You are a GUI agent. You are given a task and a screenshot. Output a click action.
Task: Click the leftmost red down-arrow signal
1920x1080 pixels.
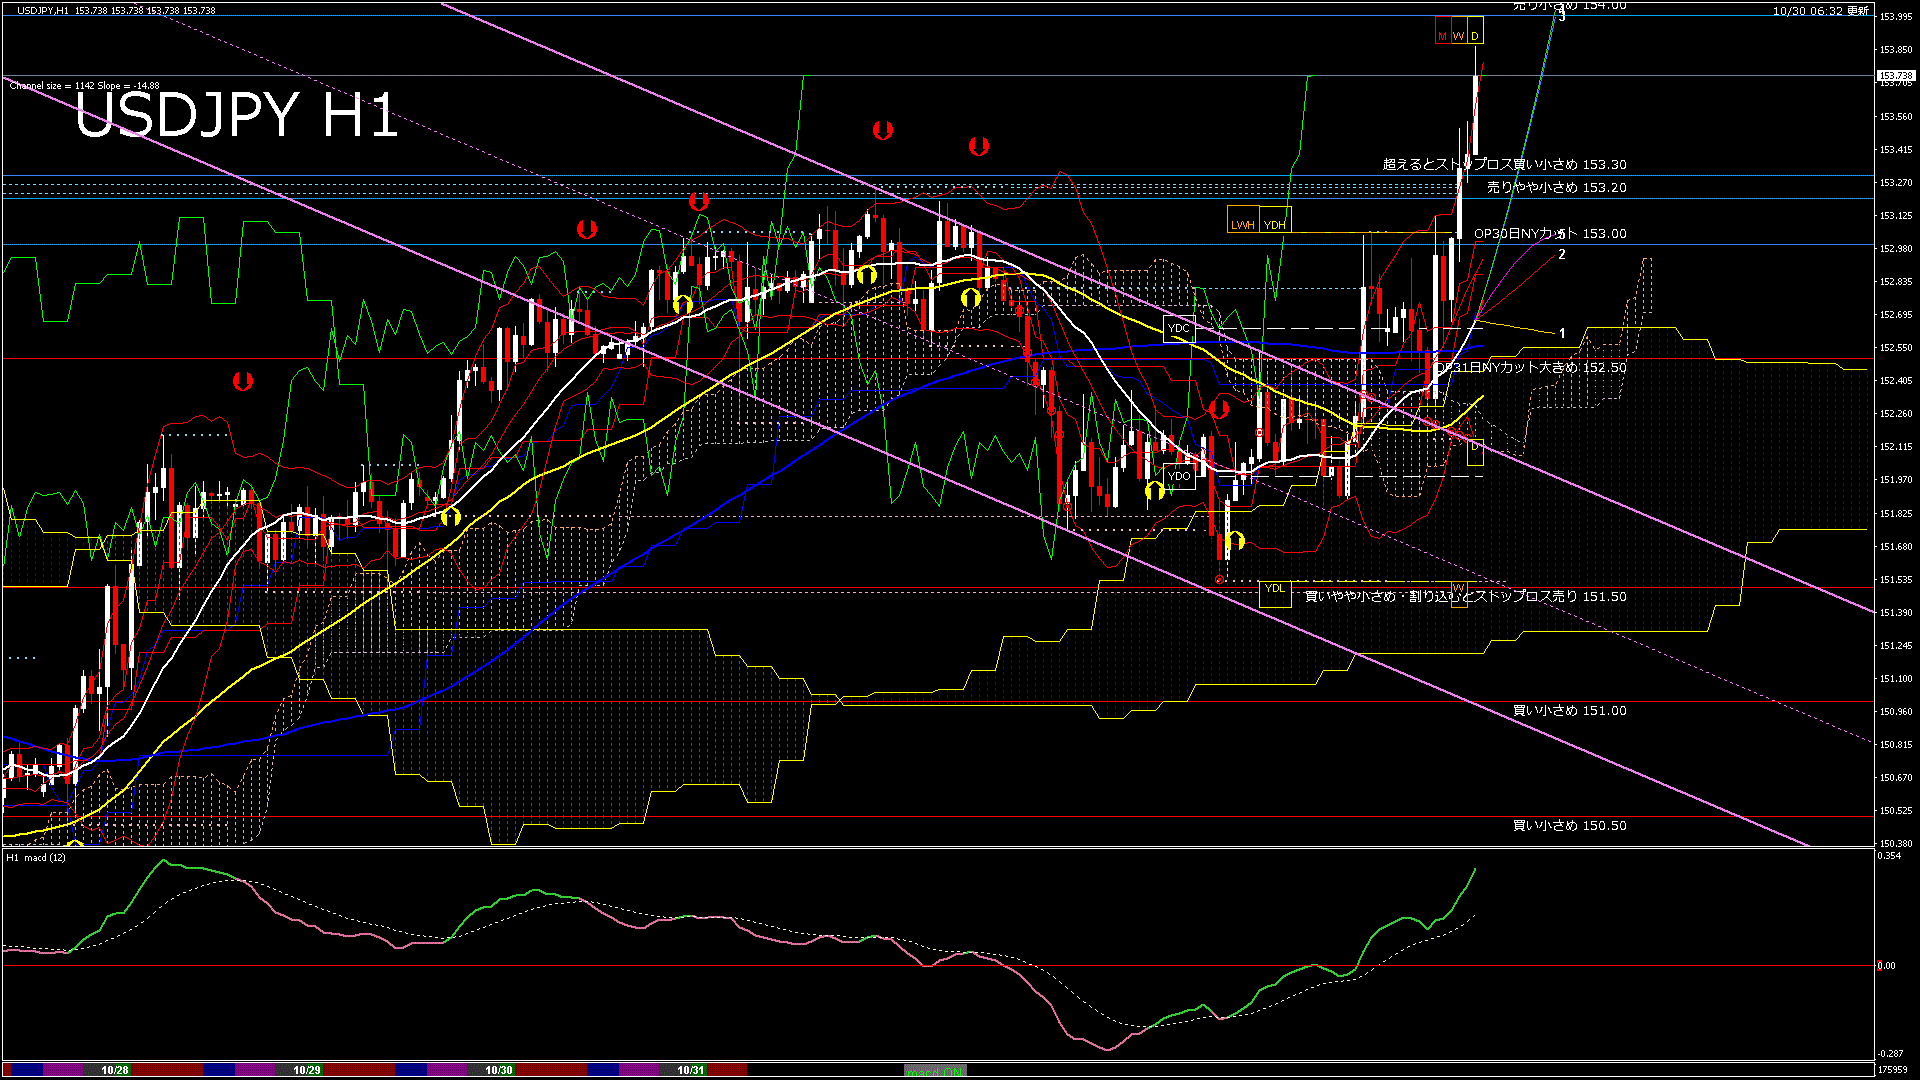[242, 381]
